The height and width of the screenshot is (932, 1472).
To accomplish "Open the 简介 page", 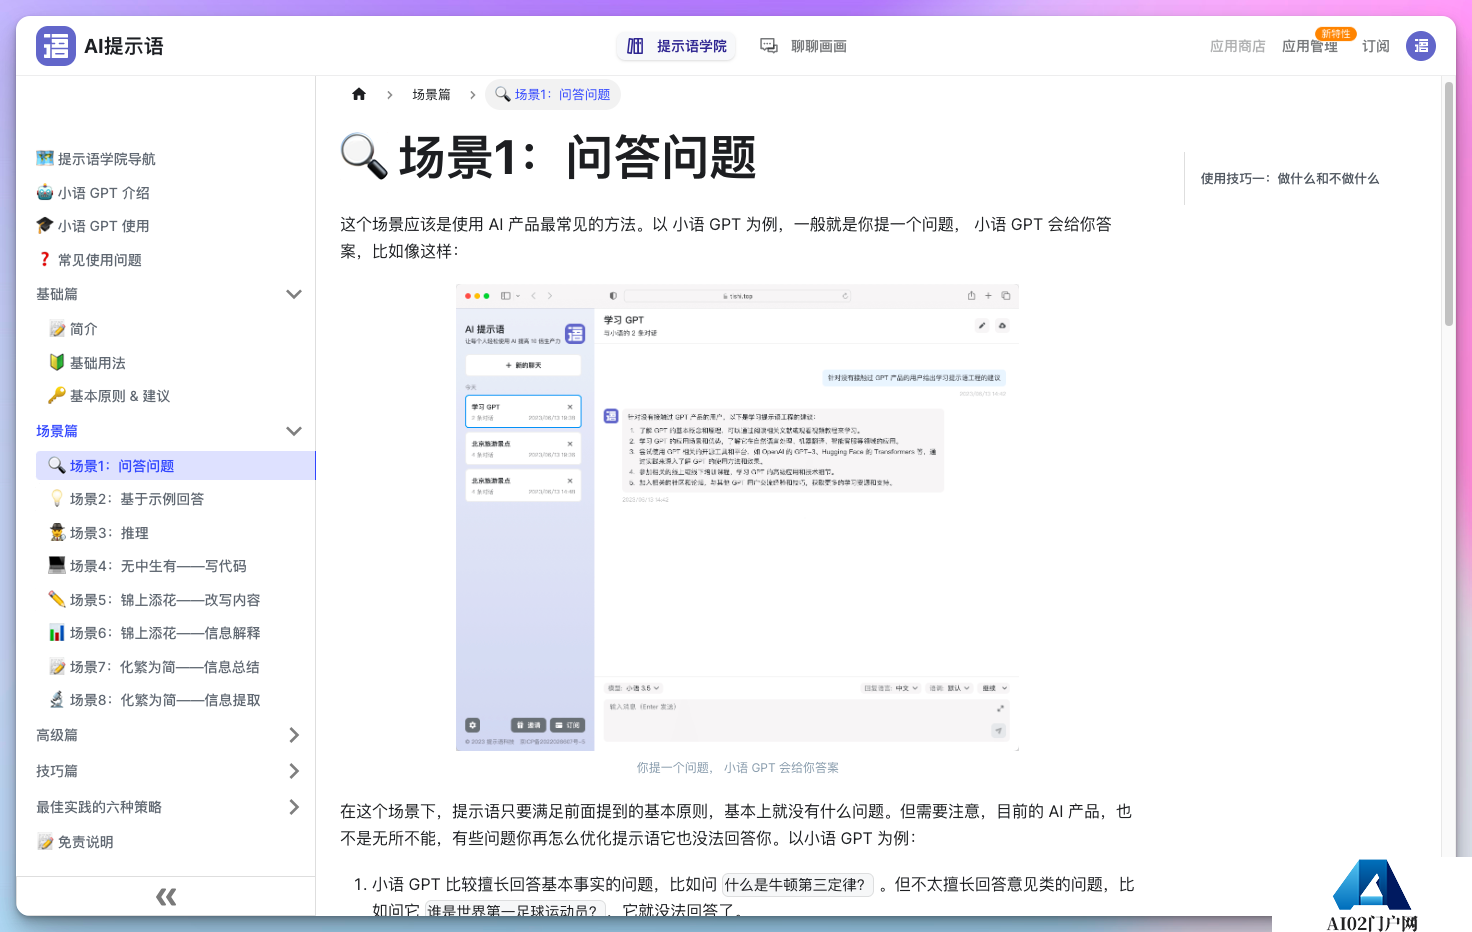I will tap(73, 329).
